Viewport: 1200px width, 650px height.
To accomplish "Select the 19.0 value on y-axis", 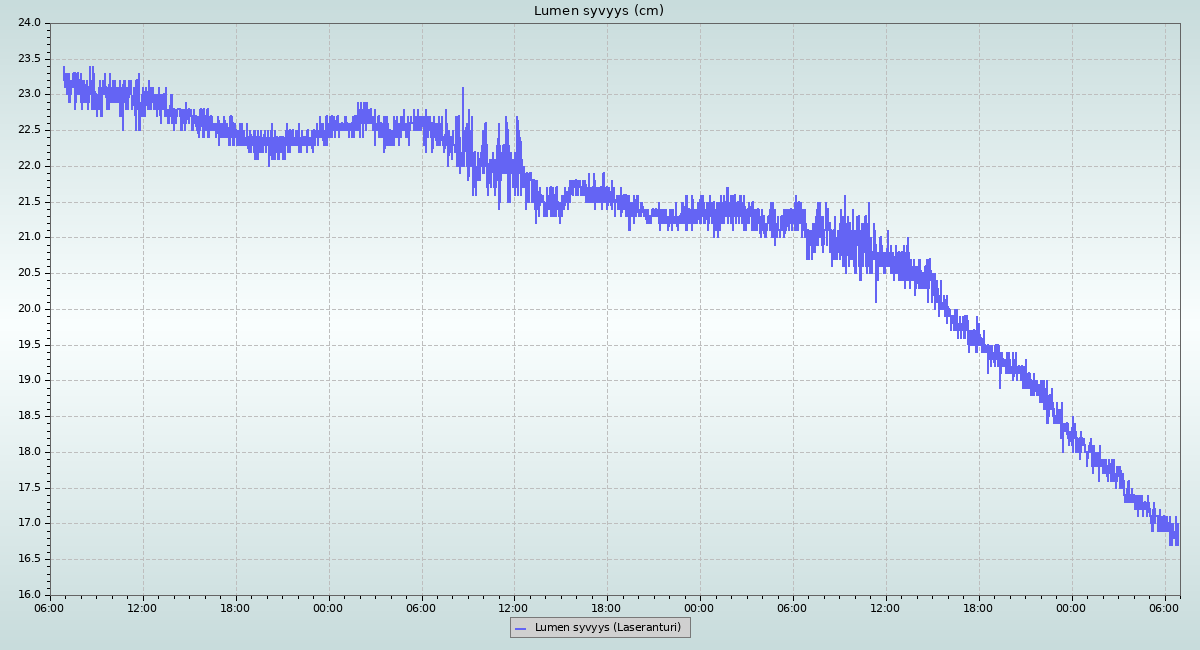I will (29, 380).
